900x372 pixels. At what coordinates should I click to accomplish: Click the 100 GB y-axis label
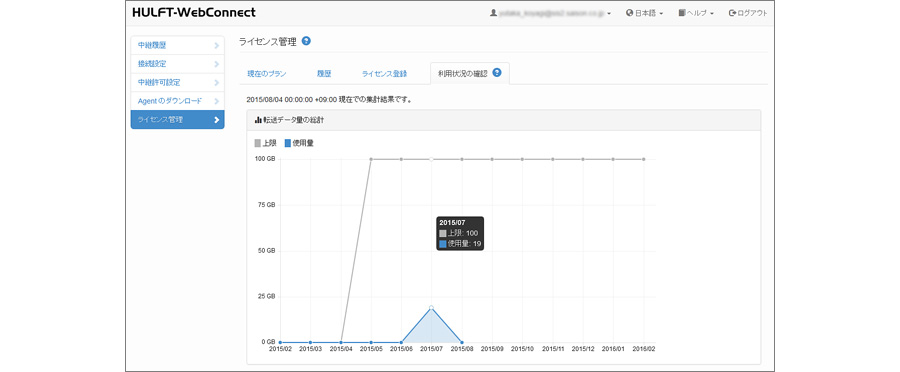(265, 159)
